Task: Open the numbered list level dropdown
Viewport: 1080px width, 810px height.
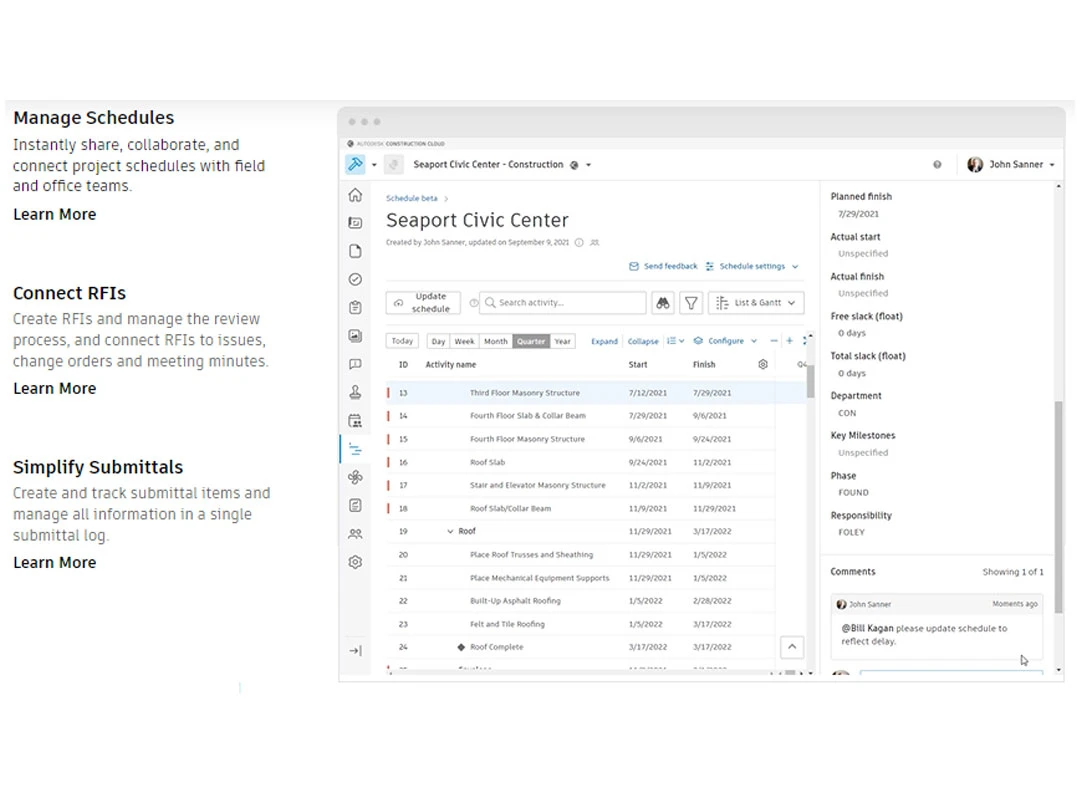Action: (675, 341)
